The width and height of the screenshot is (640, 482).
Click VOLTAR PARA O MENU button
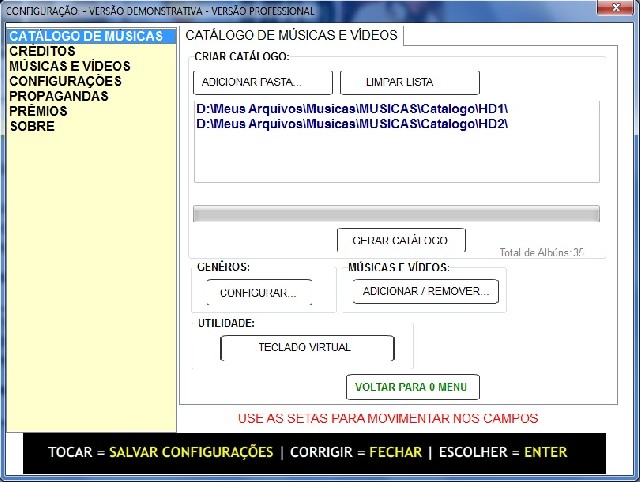click(413, 387)
